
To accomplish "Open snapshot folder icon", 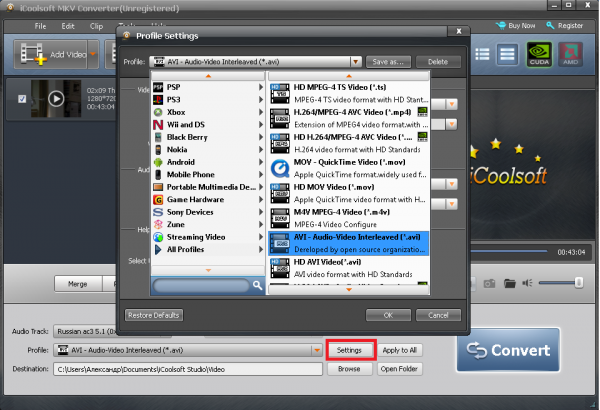I will click(509, 284).
